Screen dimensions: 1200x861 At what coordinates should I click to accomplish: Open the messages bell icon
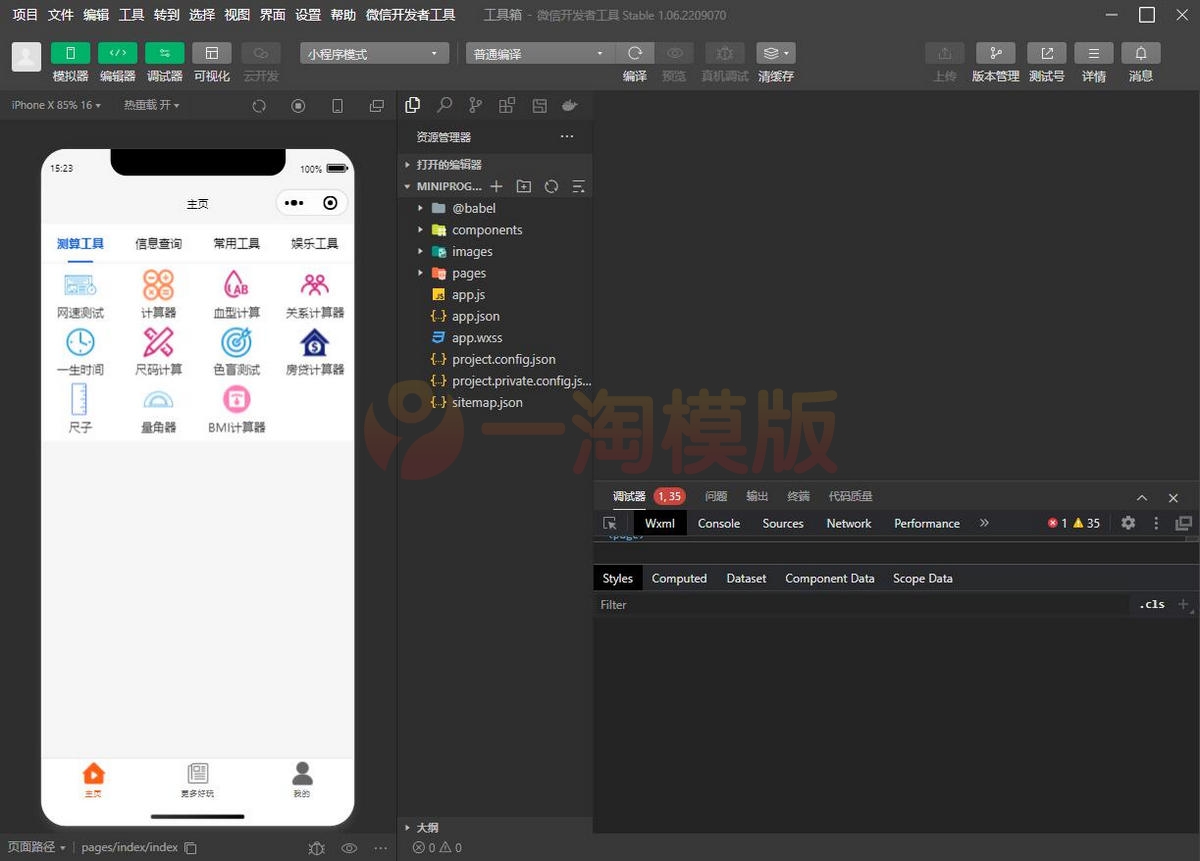pos(1141,53)
